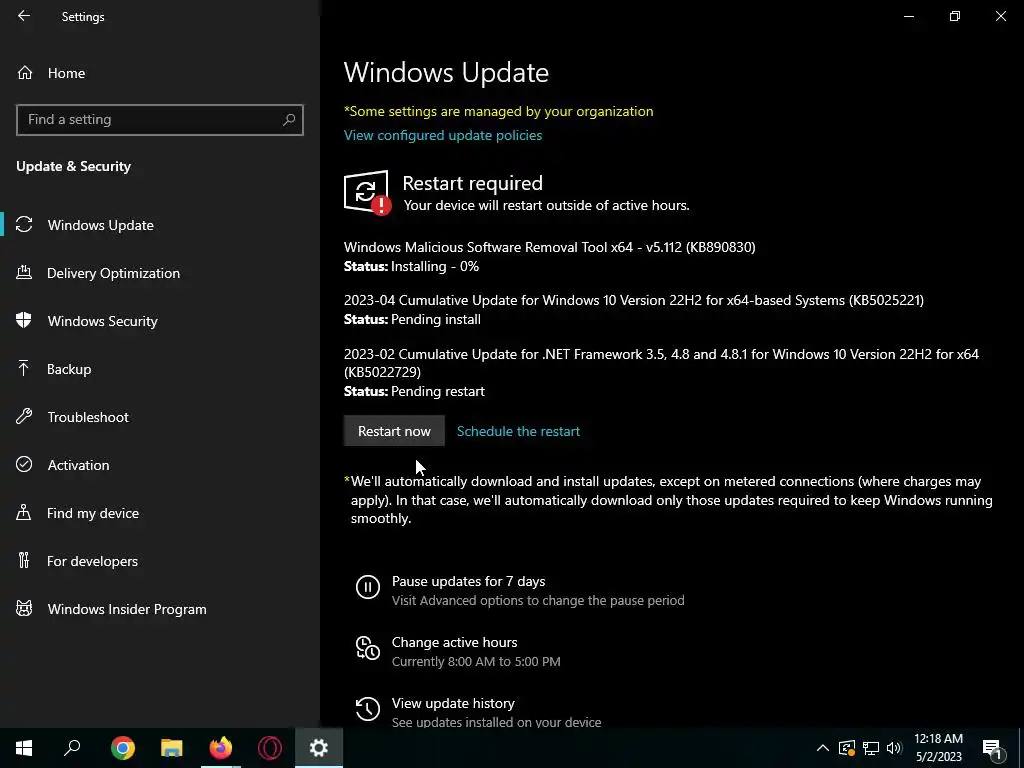1024x768 pixels.
Task: Open the notification action center
Action: tap(992, 748)
